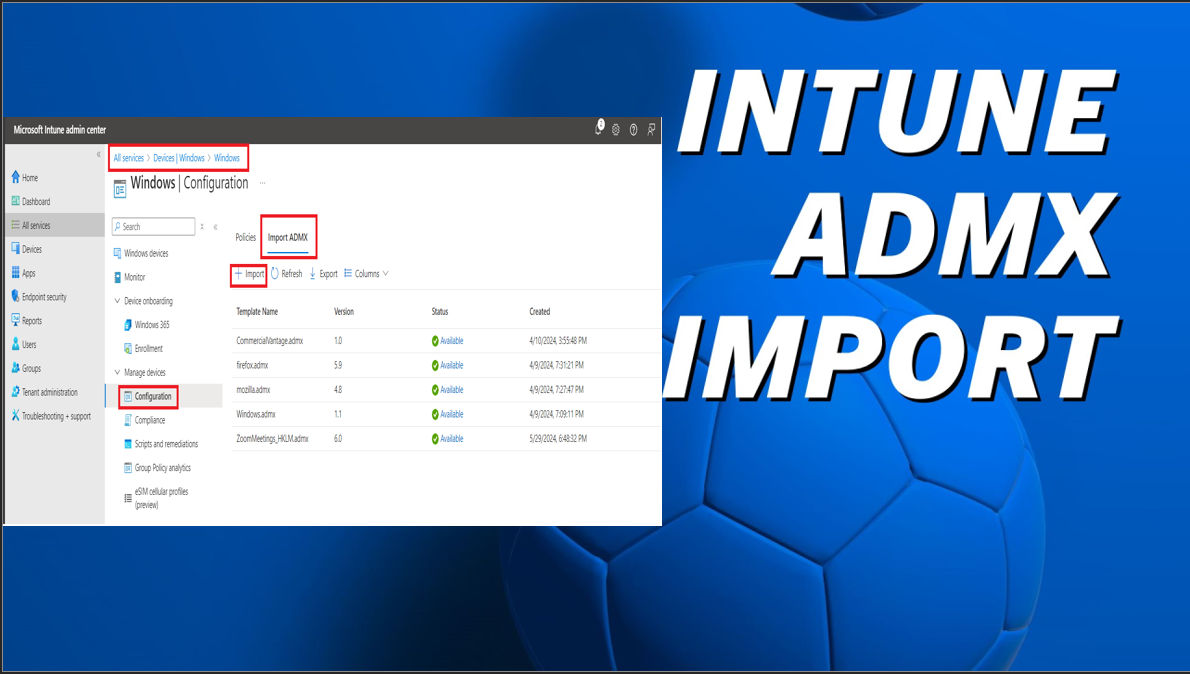Click inside the Search field
Image resolution: width=1190 pixels, height=674 pixels.
tap(155, 226)
